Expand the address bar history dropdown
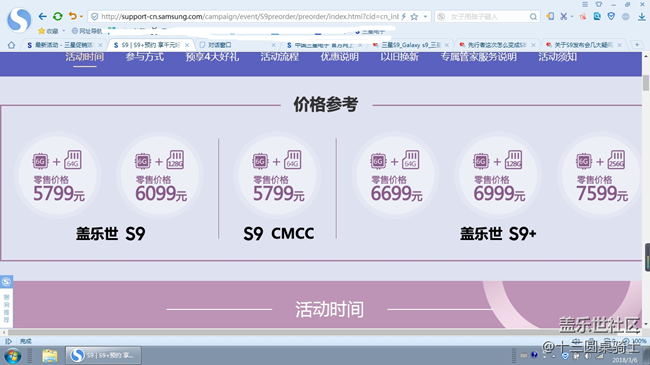 click(x=425, y=17)
